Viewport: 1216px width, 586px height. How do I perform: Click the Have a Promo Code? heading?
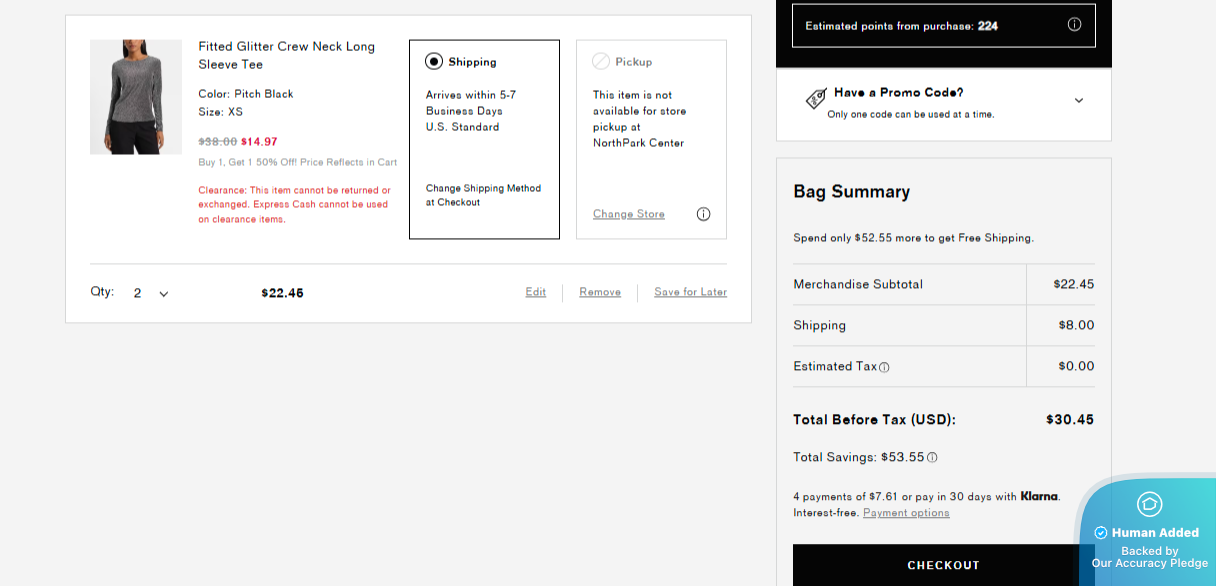coord(898,93)
